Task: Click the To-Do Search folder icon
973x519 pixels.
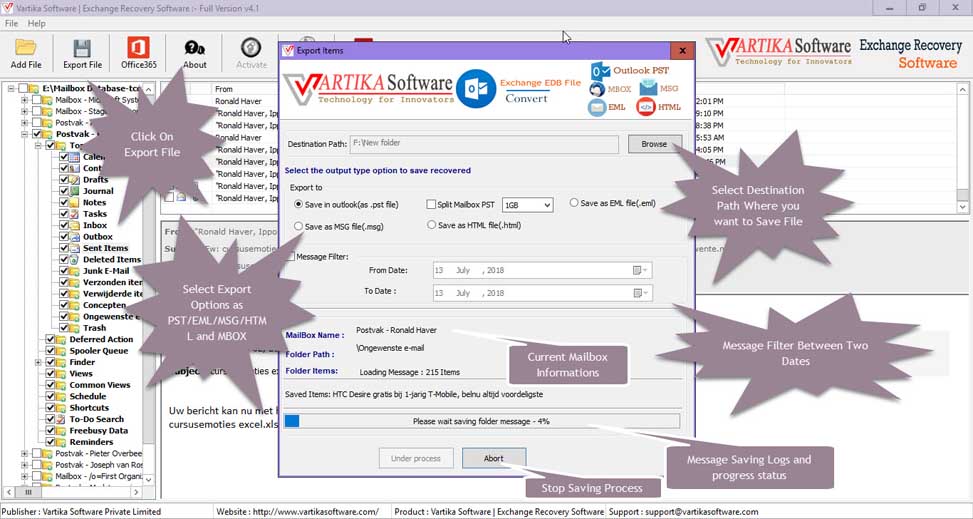Action: coord(61,419)
